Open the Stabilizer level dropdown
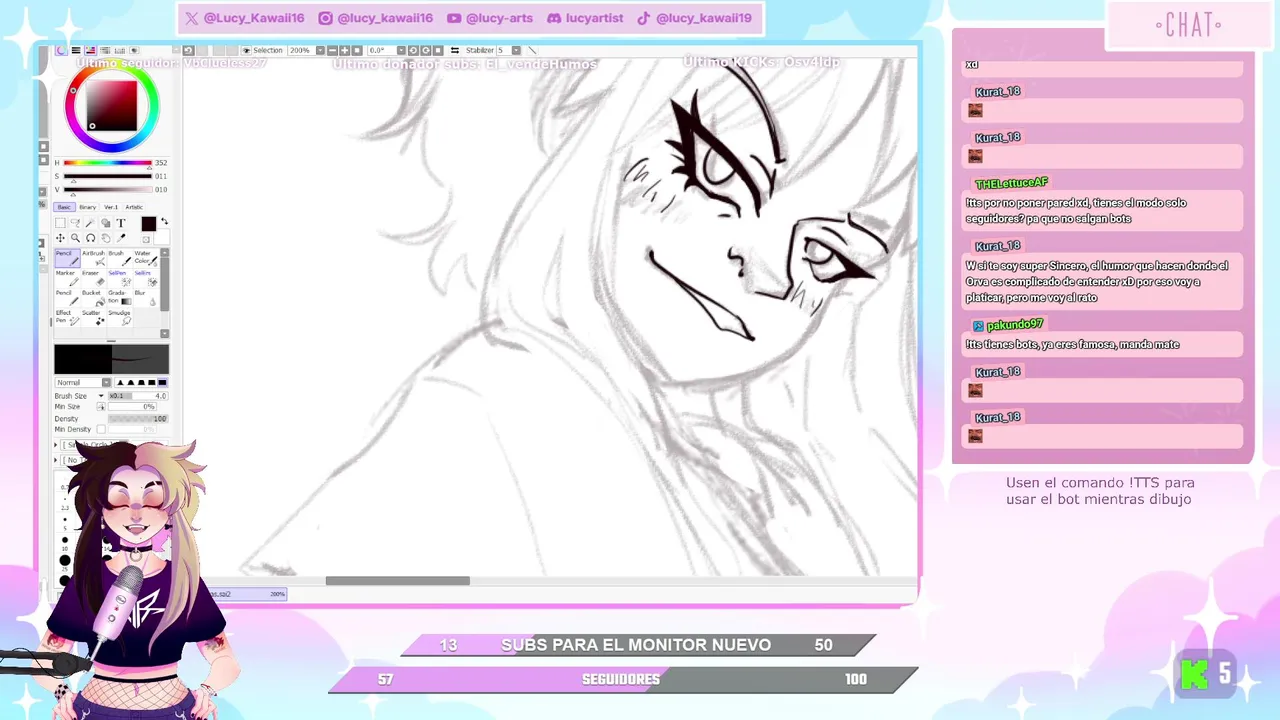Screen dimensions: 1280x720 (516, 50)
